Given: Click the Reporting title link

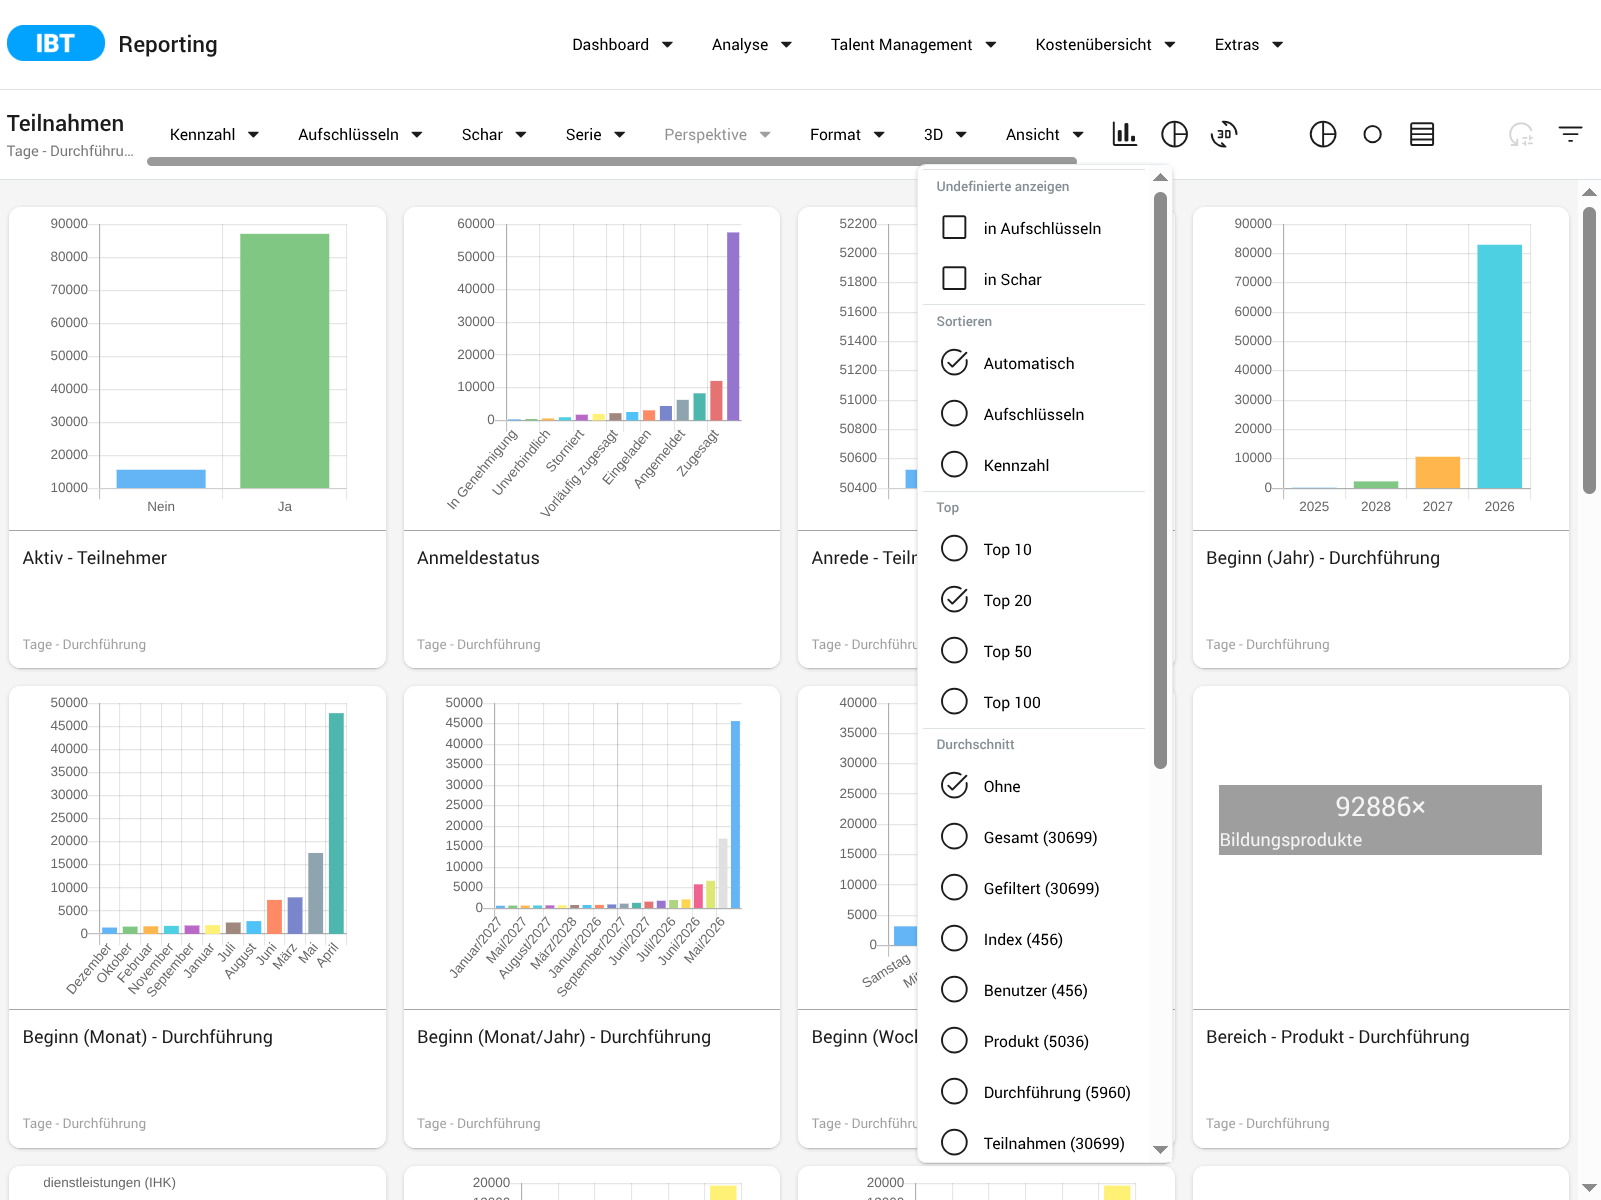Looking at the screenshot, I should 168,44.
